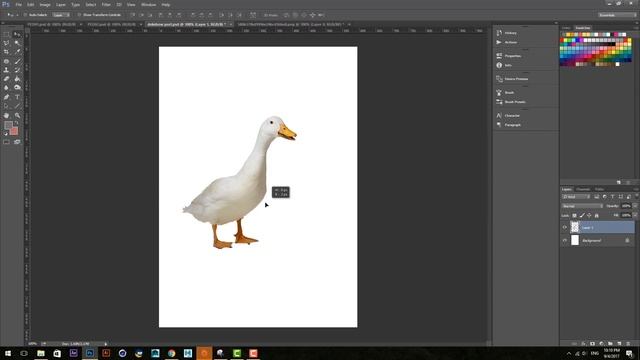Select the Dodge tool

point(17,88)
